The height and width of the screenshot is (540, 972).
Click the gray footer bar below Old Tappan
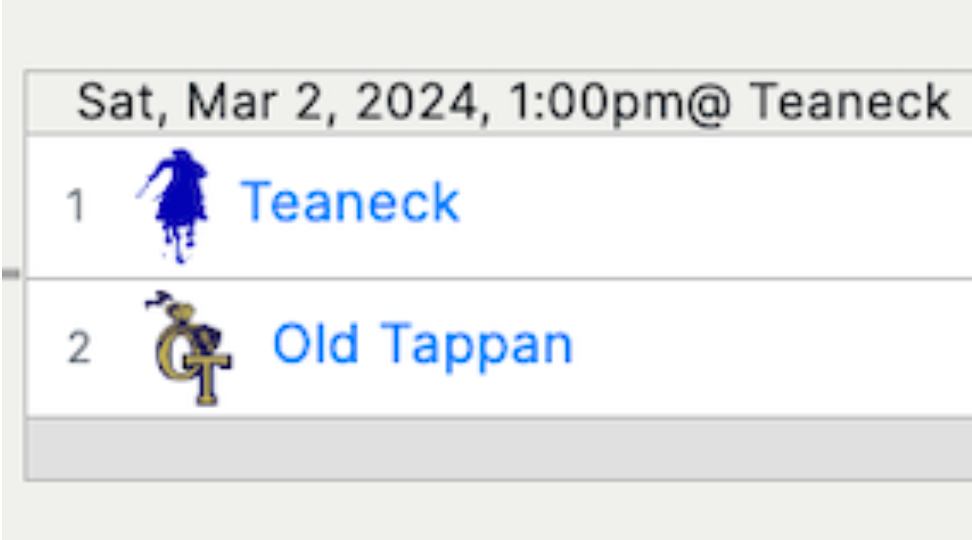point(500,449)
